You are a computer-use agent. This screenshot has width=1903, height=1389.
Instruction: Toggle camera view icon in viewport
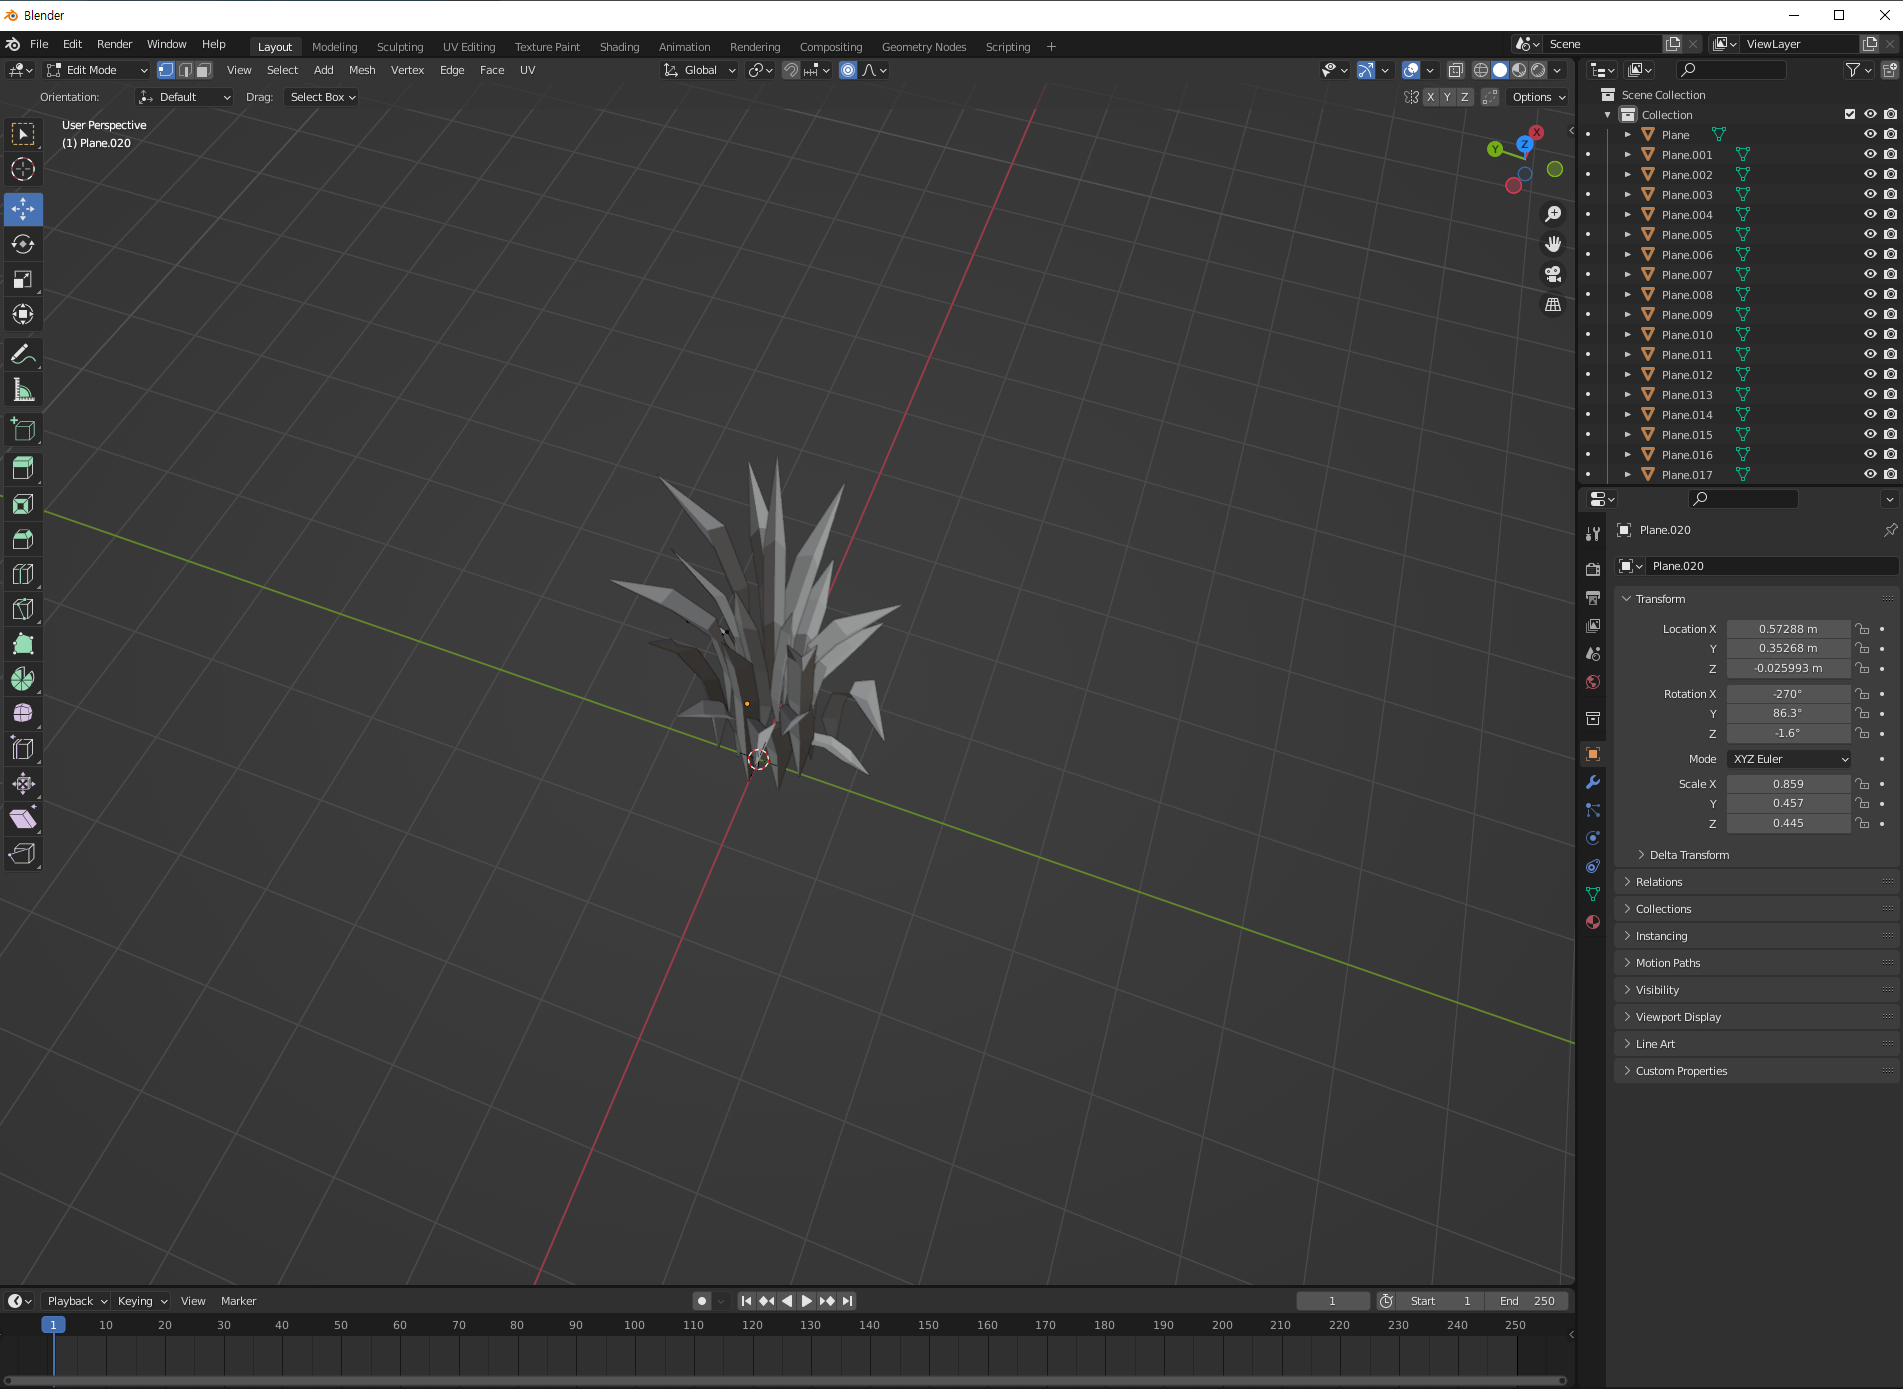1553,274
